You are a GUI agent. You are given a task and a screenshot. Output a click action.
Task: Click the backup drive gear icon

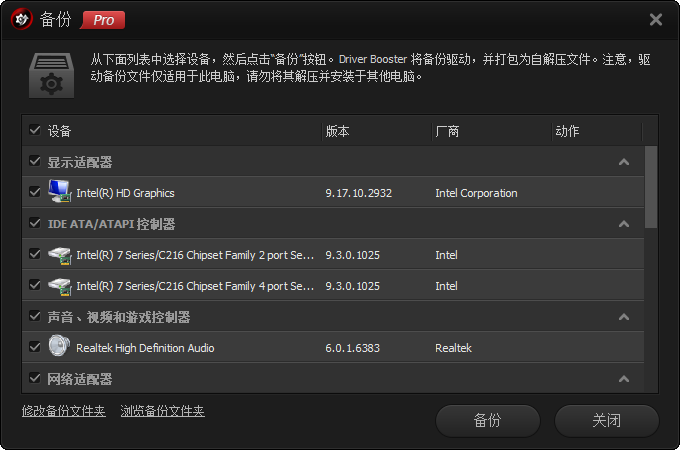point(52,75)
